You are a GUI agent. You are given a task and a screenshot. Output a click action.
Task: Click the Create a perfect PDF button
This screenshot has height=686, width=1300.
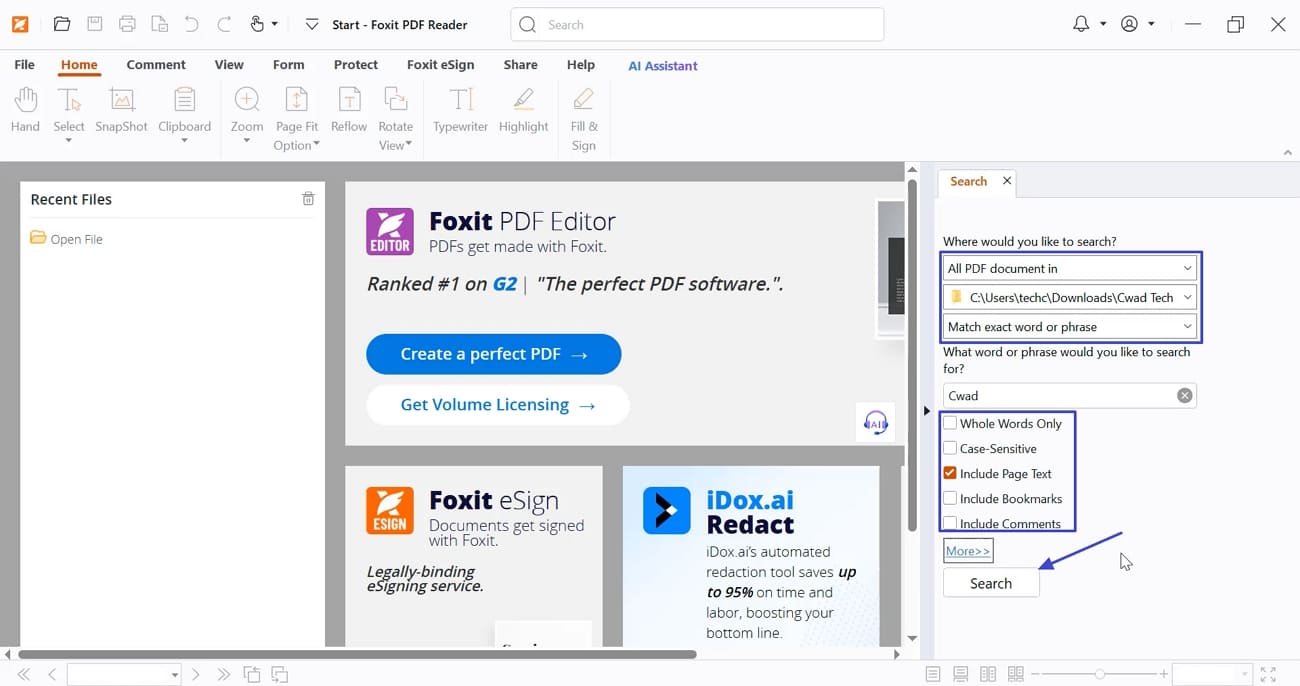[493, 354]
